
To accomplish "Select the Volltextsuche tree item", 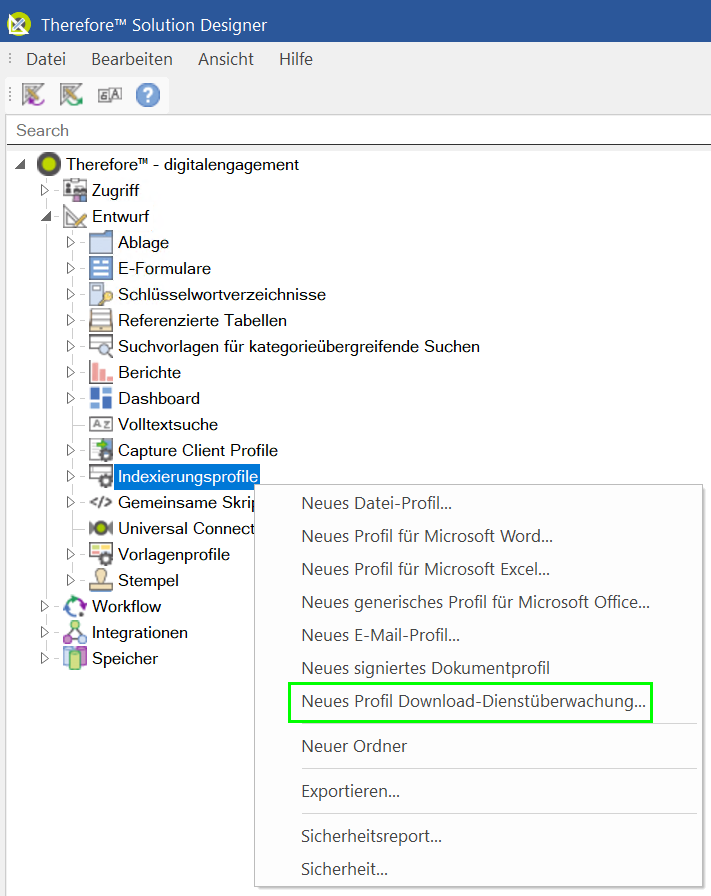I will (168, 425).
